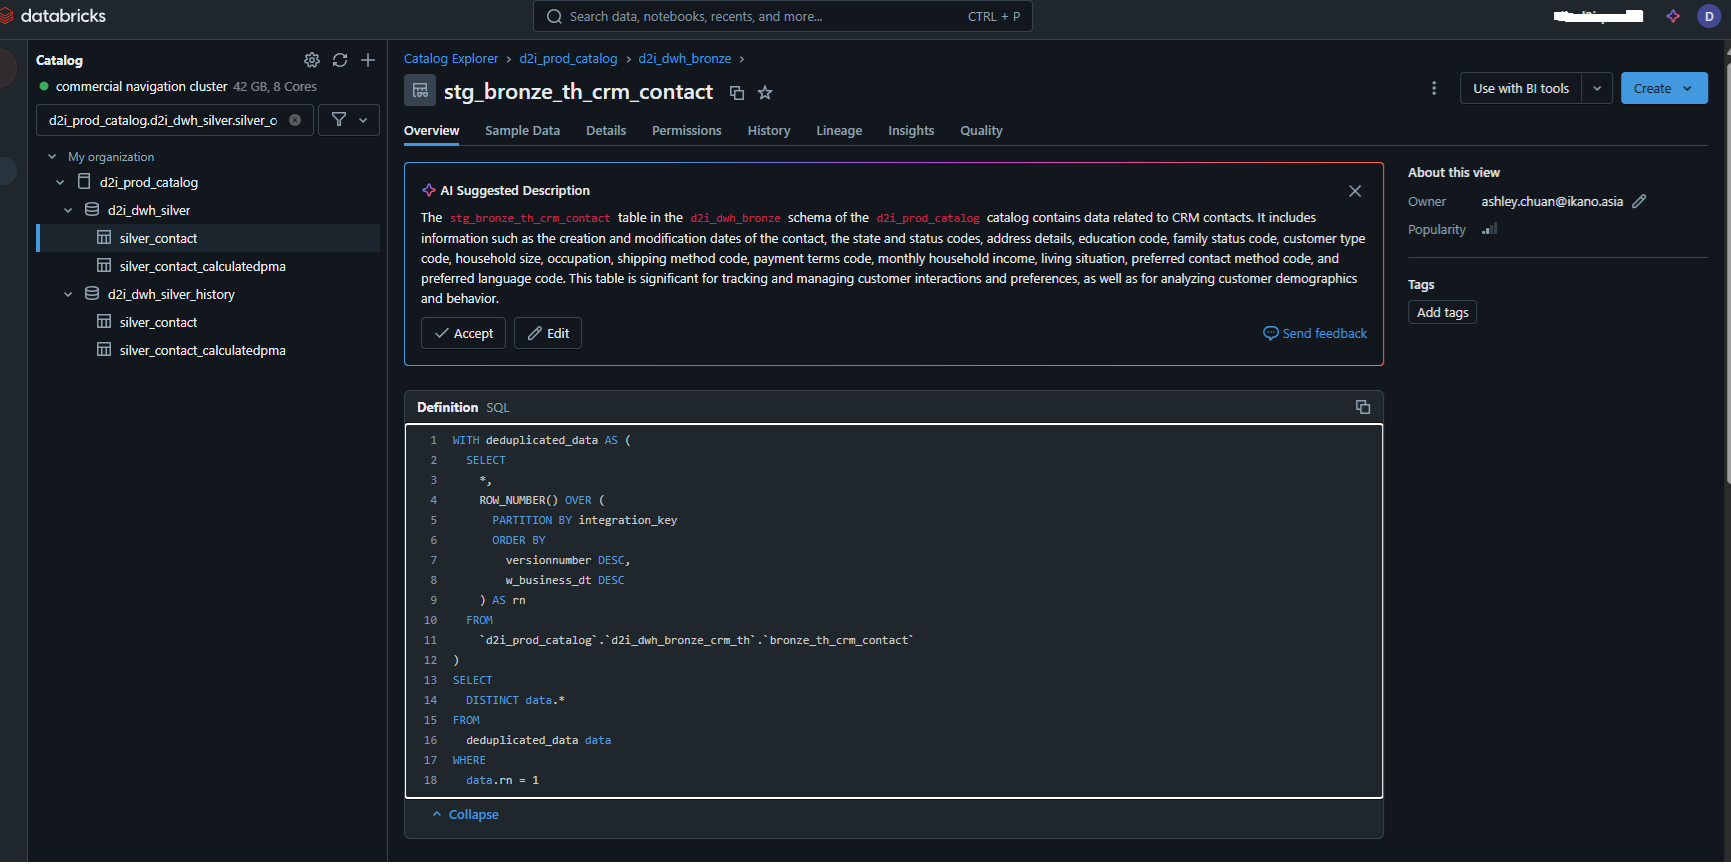
Task: Open Catalog settings gear icon
Action: (312, 60)
